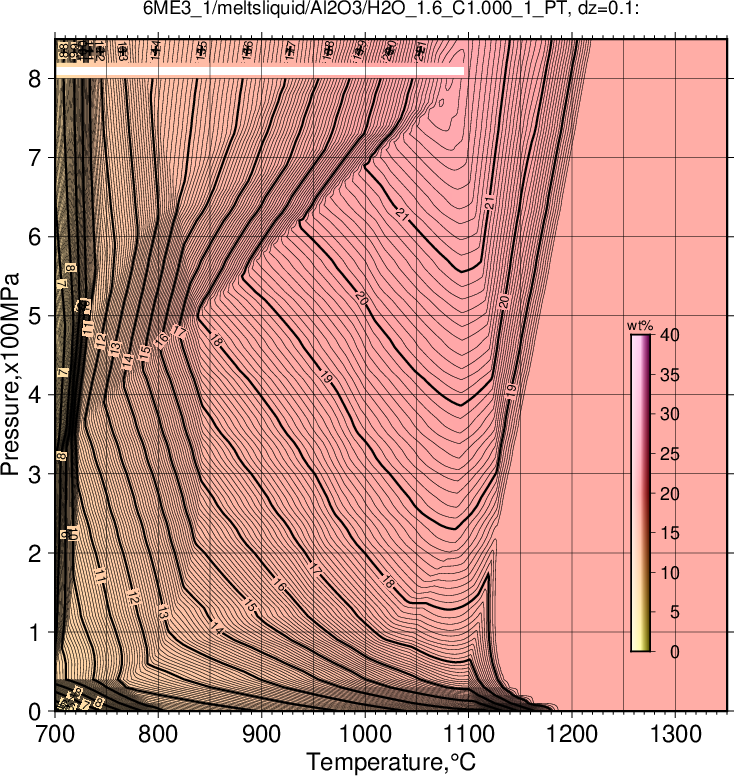
Task: Click the vertically oriented contour label 21
Action: (489, 203)
